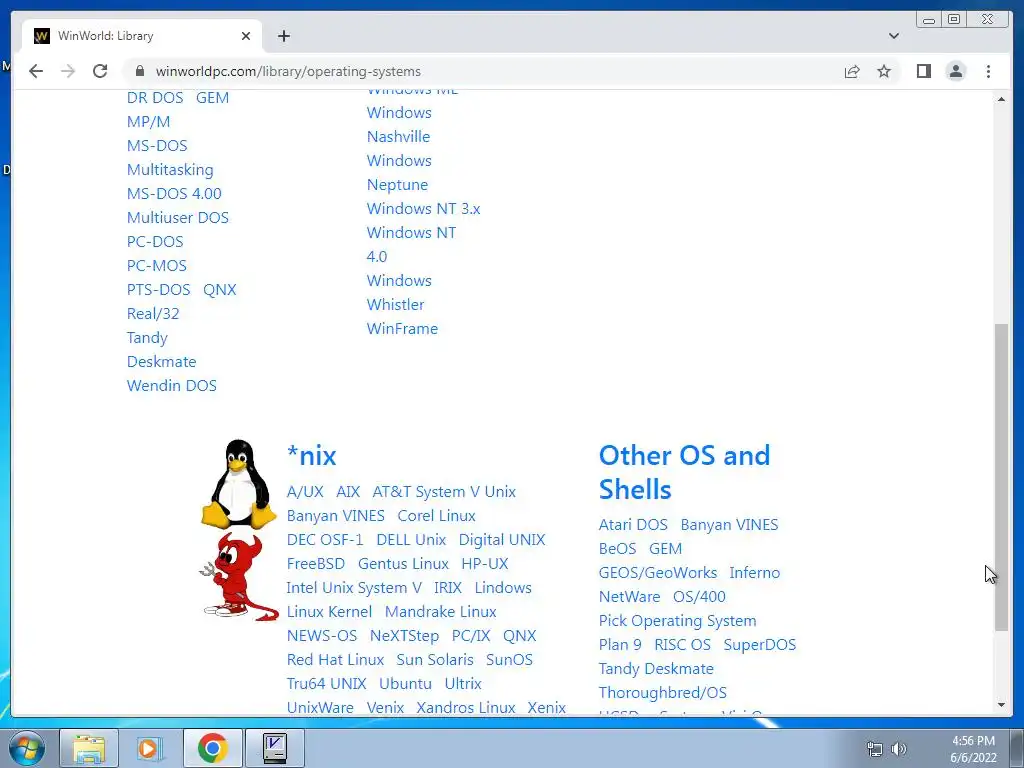Screen dimensions: 1024x768
Task: Click the Tux penguin image
Action: click(x=238, y=483)
